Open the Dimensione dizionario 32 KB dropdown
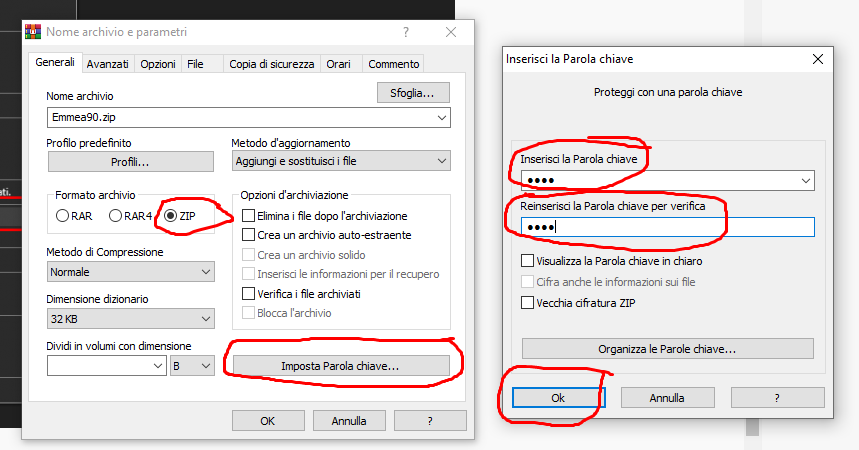 point(131,318)
